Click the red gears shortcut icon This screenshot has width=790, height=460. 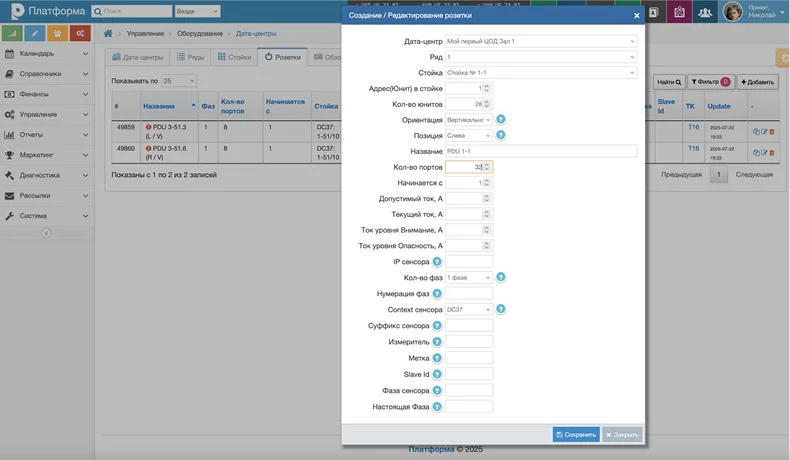[80, 33]
